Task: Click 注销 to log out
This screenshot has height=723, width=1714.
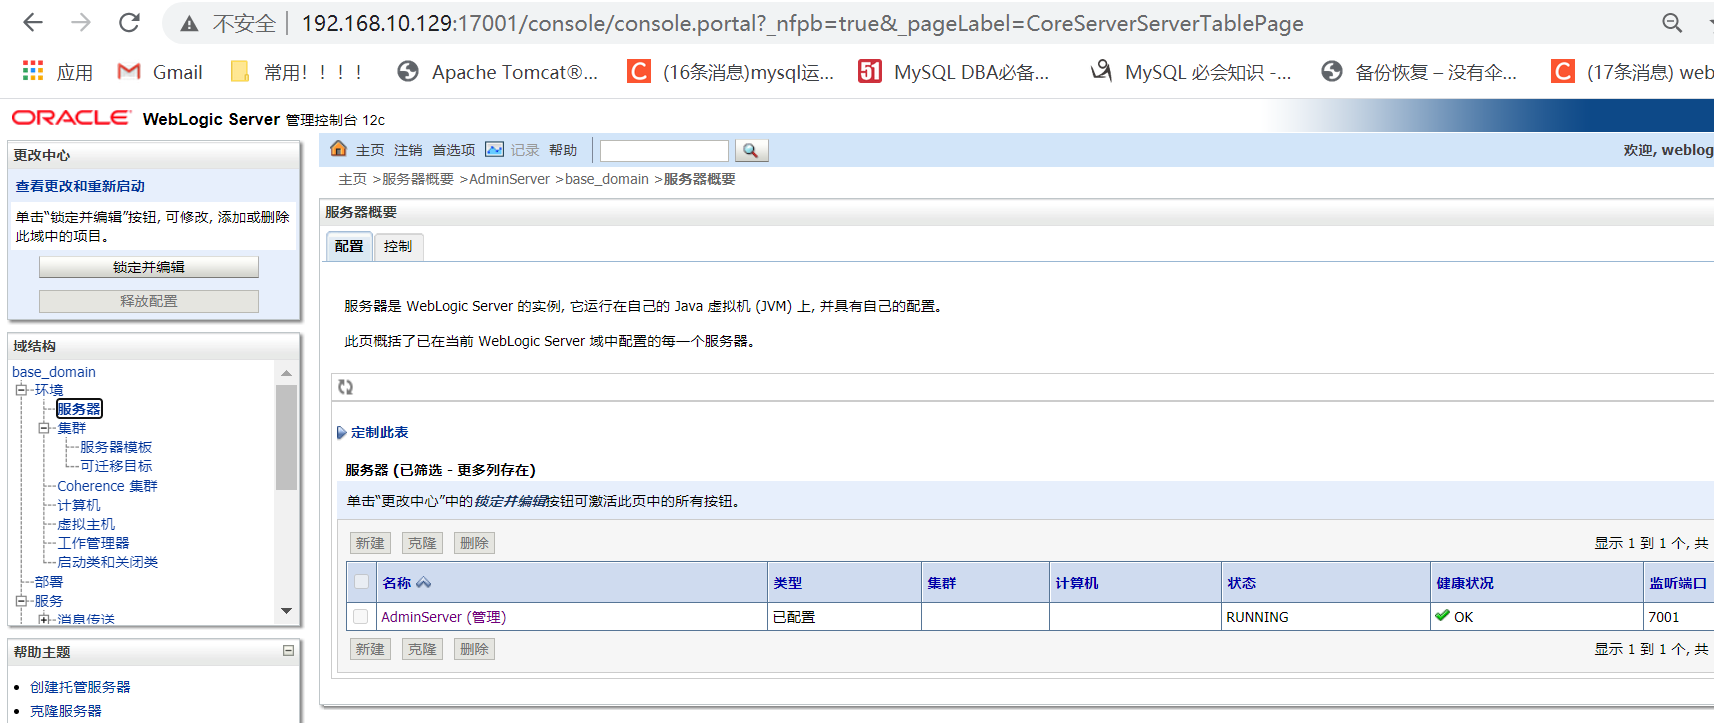Action: point(408,150)
